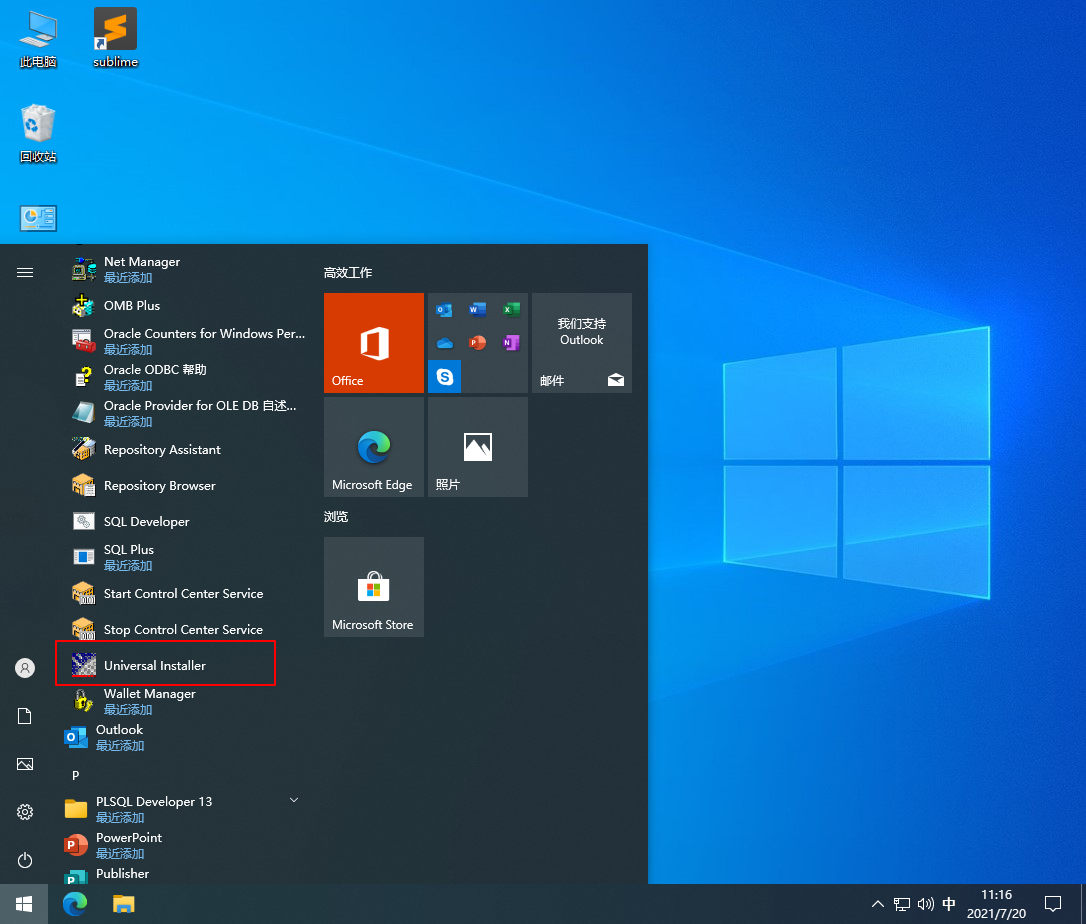Click the OneNote icon in Office group tile
The width and height of the screenshot is (1086, 924).
point(511,343)
